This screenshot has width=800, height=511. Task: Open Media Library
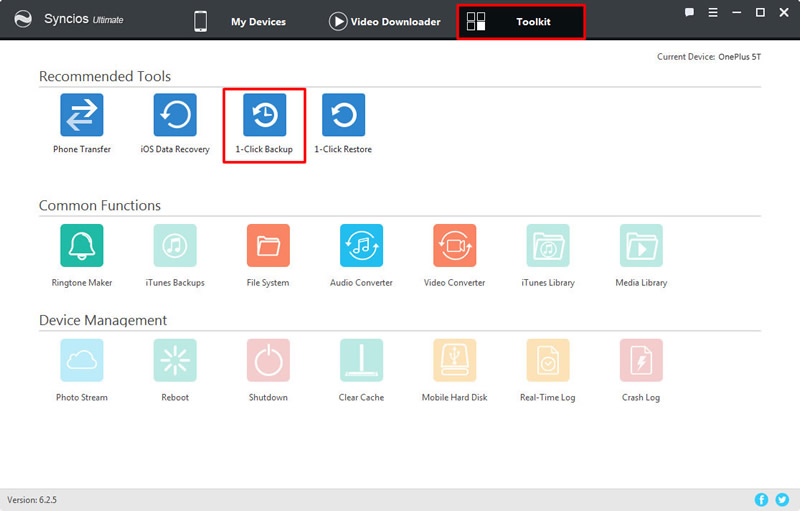641,245
